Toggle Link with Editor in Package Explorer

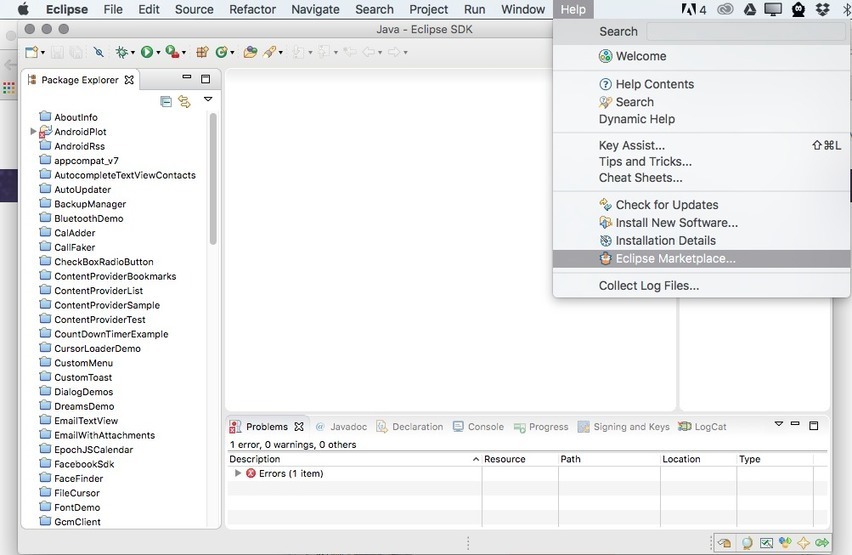click(x=185, y=101)
